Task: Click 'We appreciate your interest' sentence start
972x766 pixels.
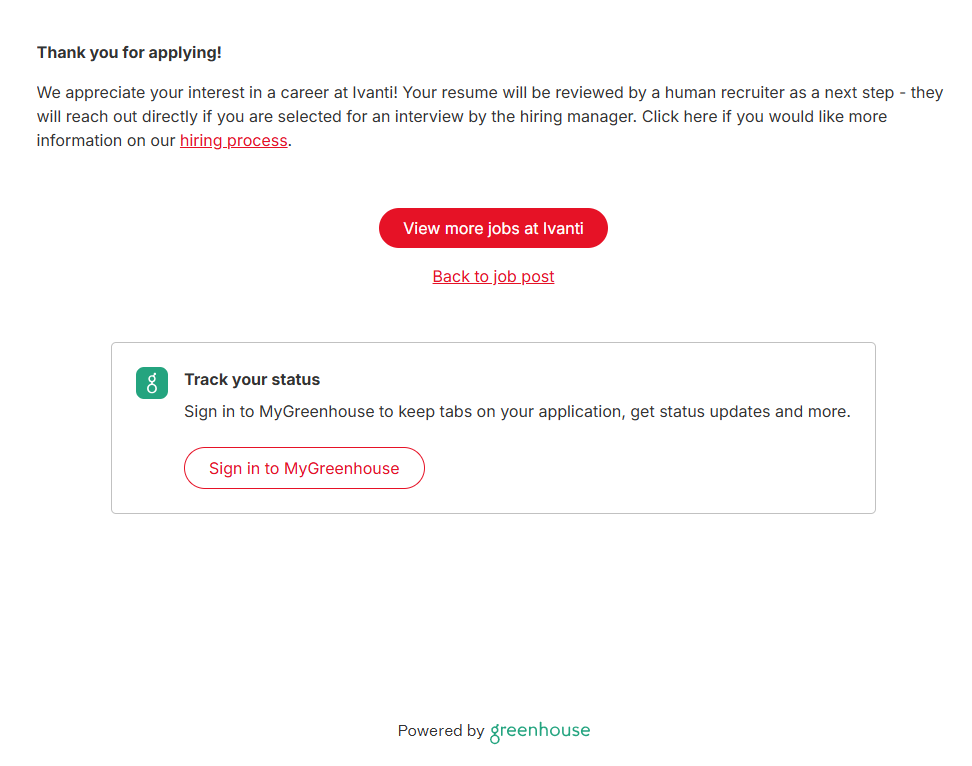Action: click(130, 93)
